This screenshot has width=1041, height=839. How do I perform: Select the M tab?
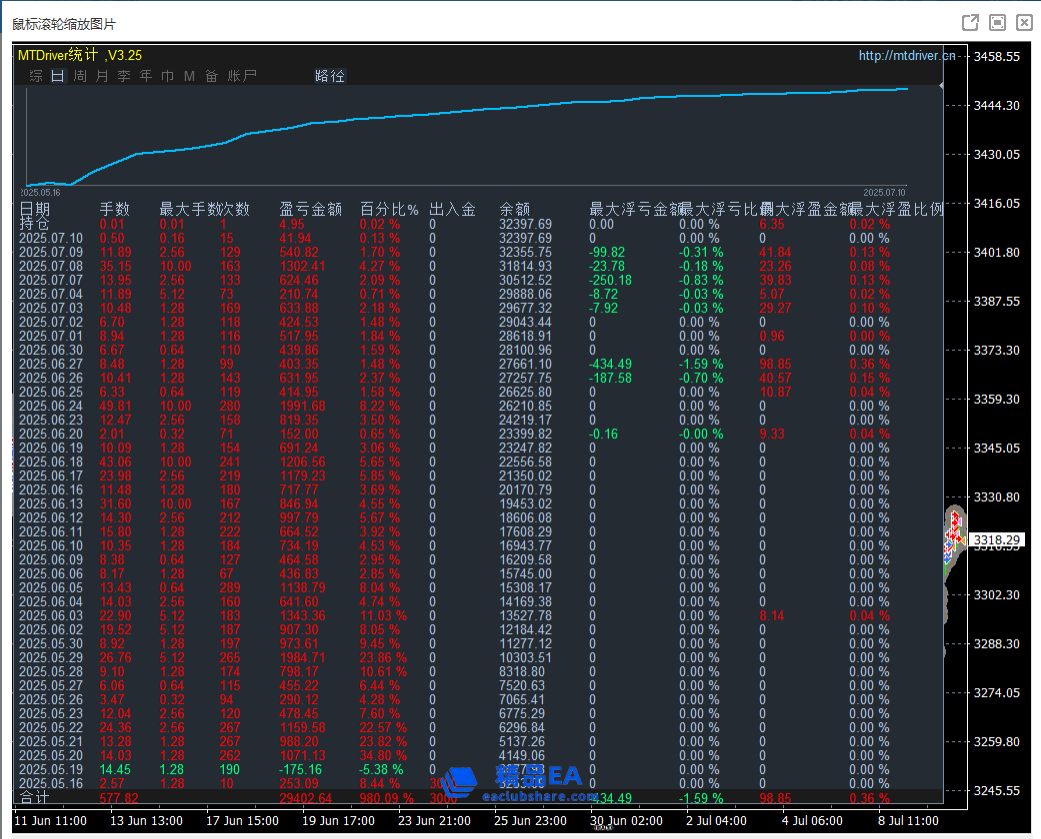pyautogui.click(x=189, y=75)
